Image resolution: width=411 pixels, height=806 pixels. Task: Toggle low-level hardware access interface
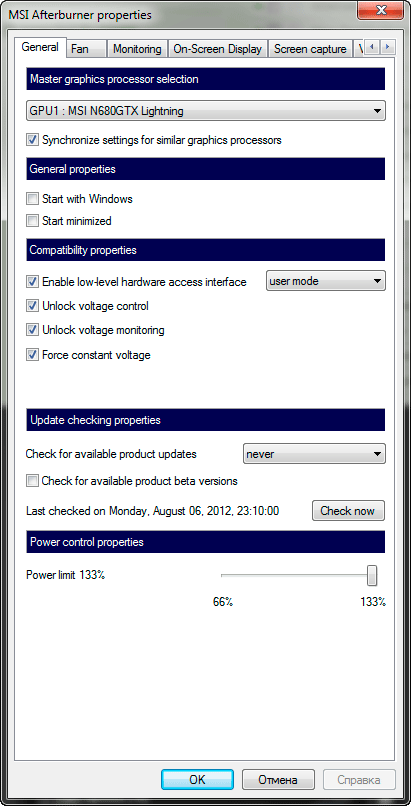[33, 282]
